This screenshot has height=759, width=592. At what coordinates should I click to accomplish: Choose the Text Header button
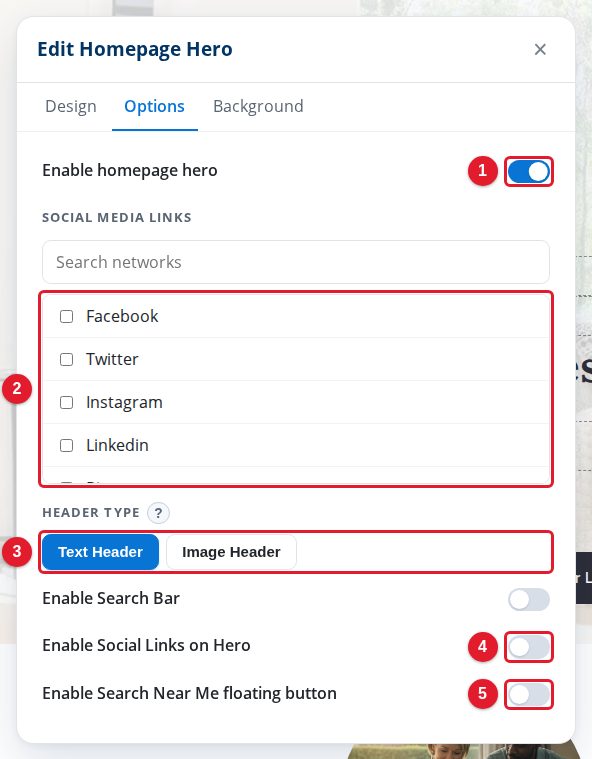100,552
